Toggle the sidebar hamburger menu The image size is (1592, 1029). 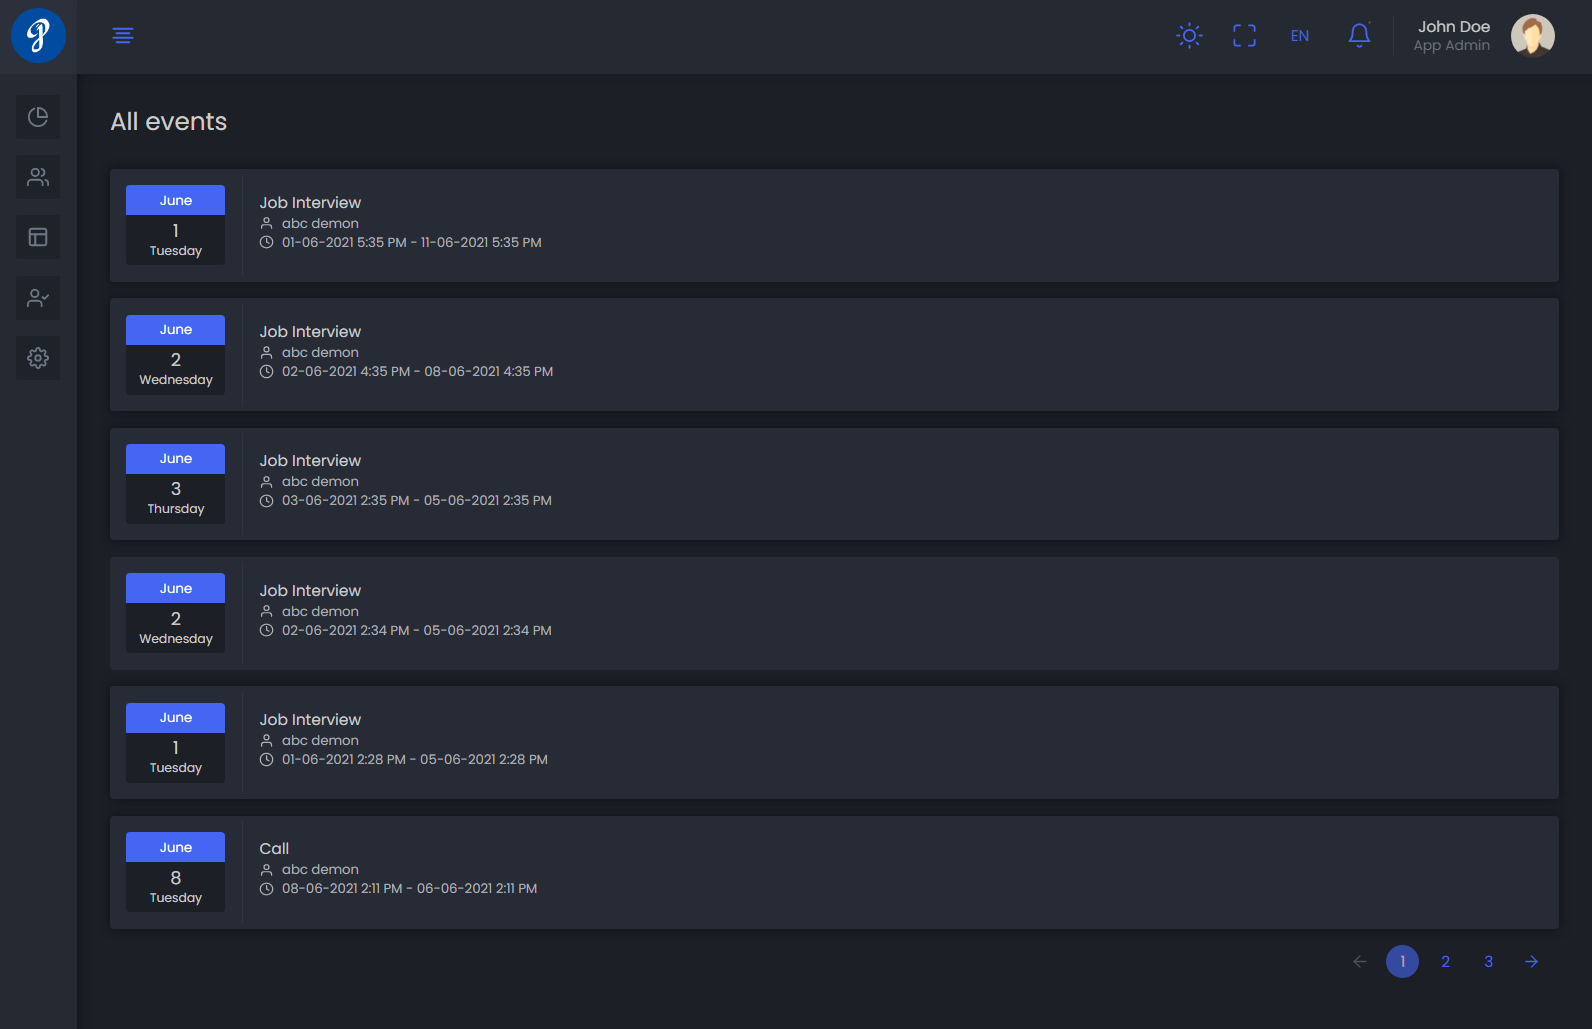[x=123, y=36]
